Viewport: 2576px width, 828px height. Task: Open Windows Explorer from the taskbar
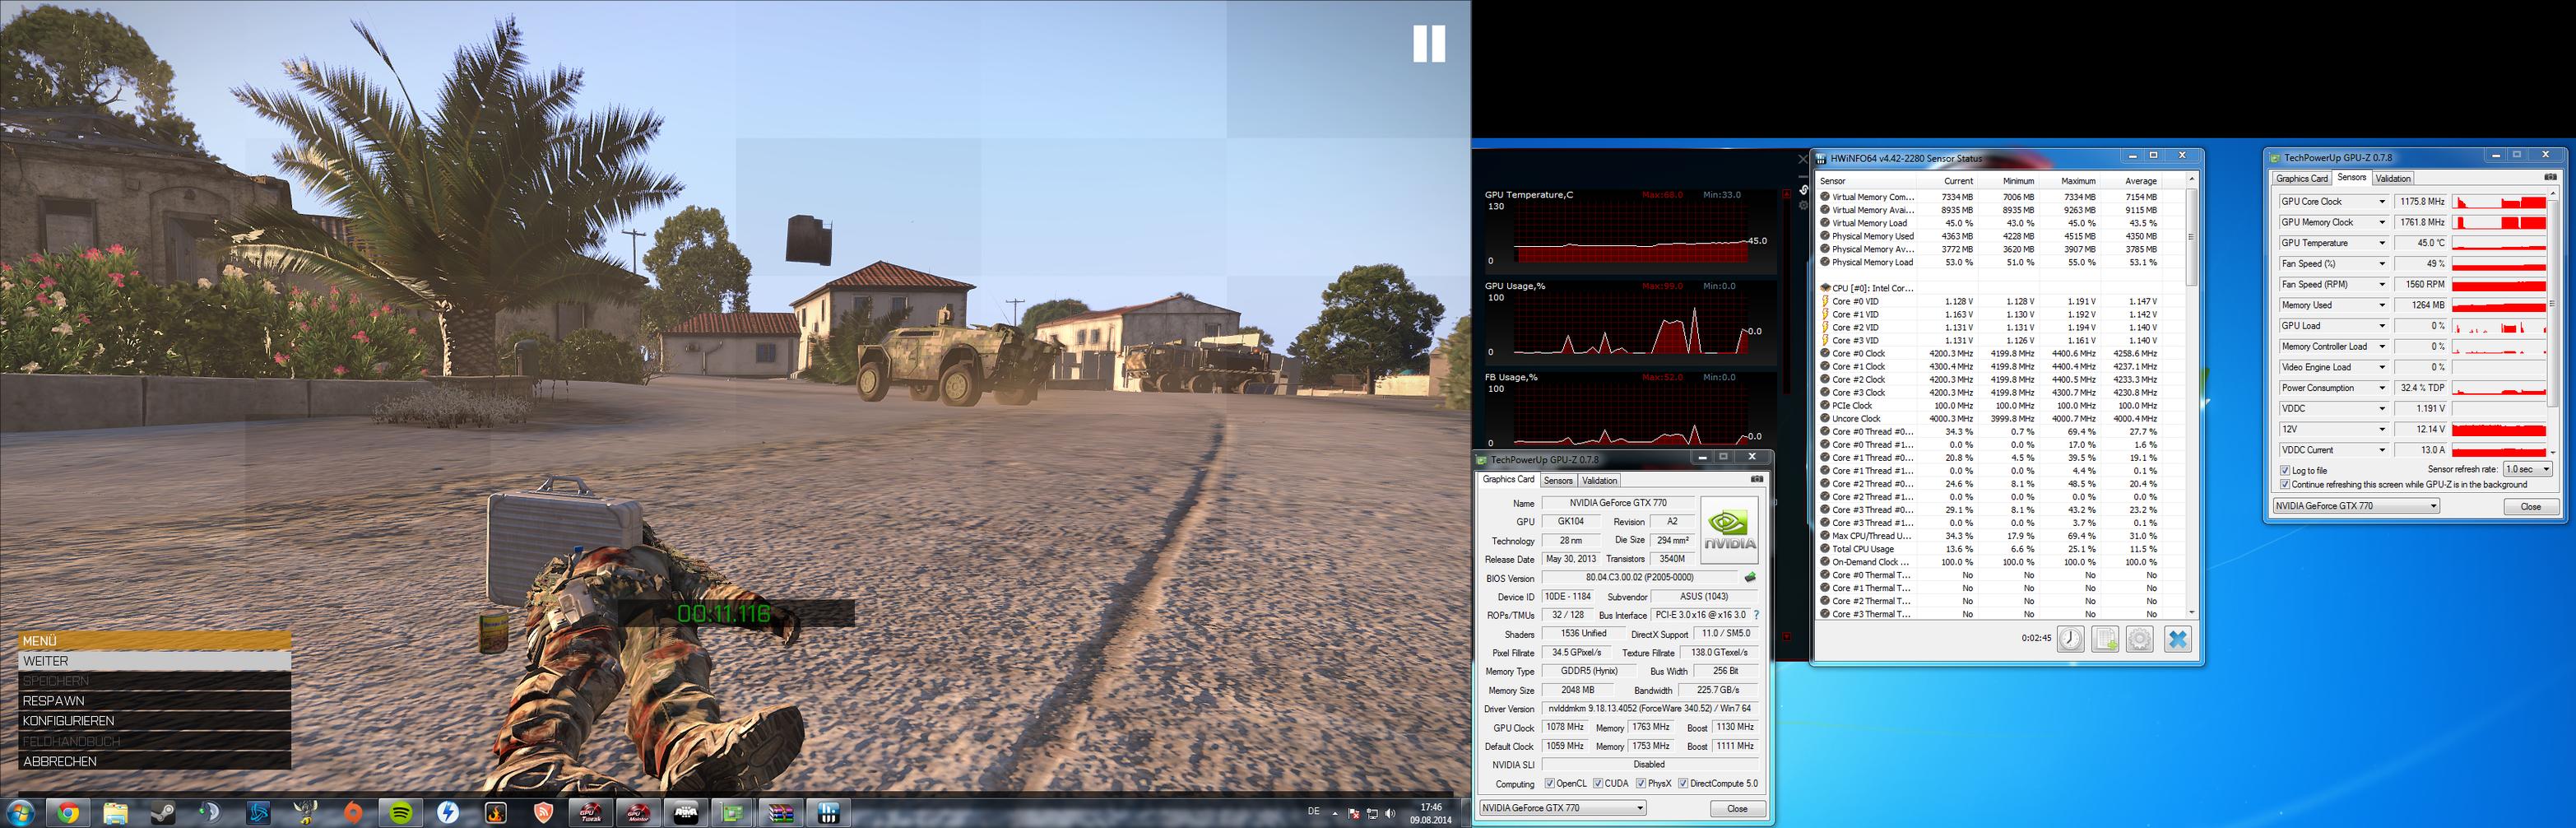coord(115,813)
